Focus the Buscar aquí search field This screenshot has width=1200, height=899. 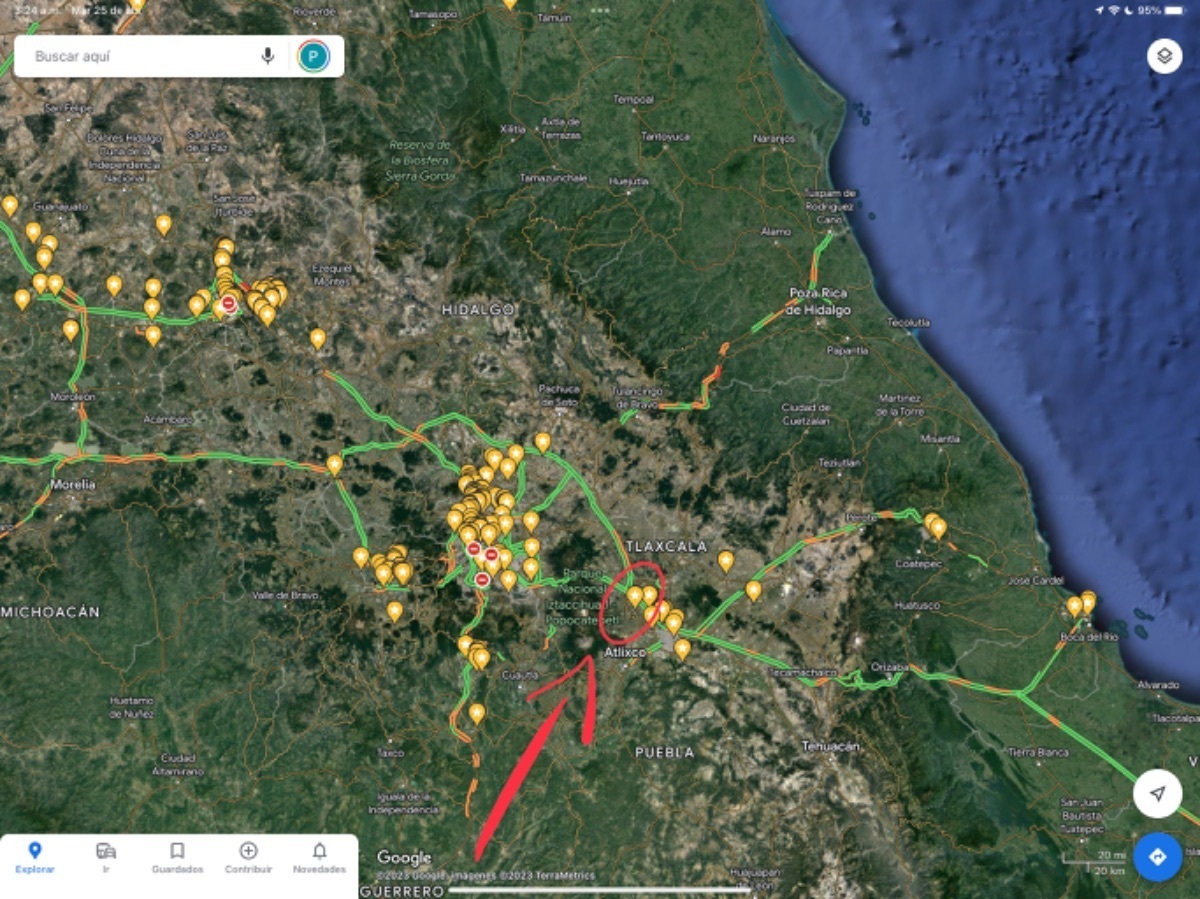(140, 56)
